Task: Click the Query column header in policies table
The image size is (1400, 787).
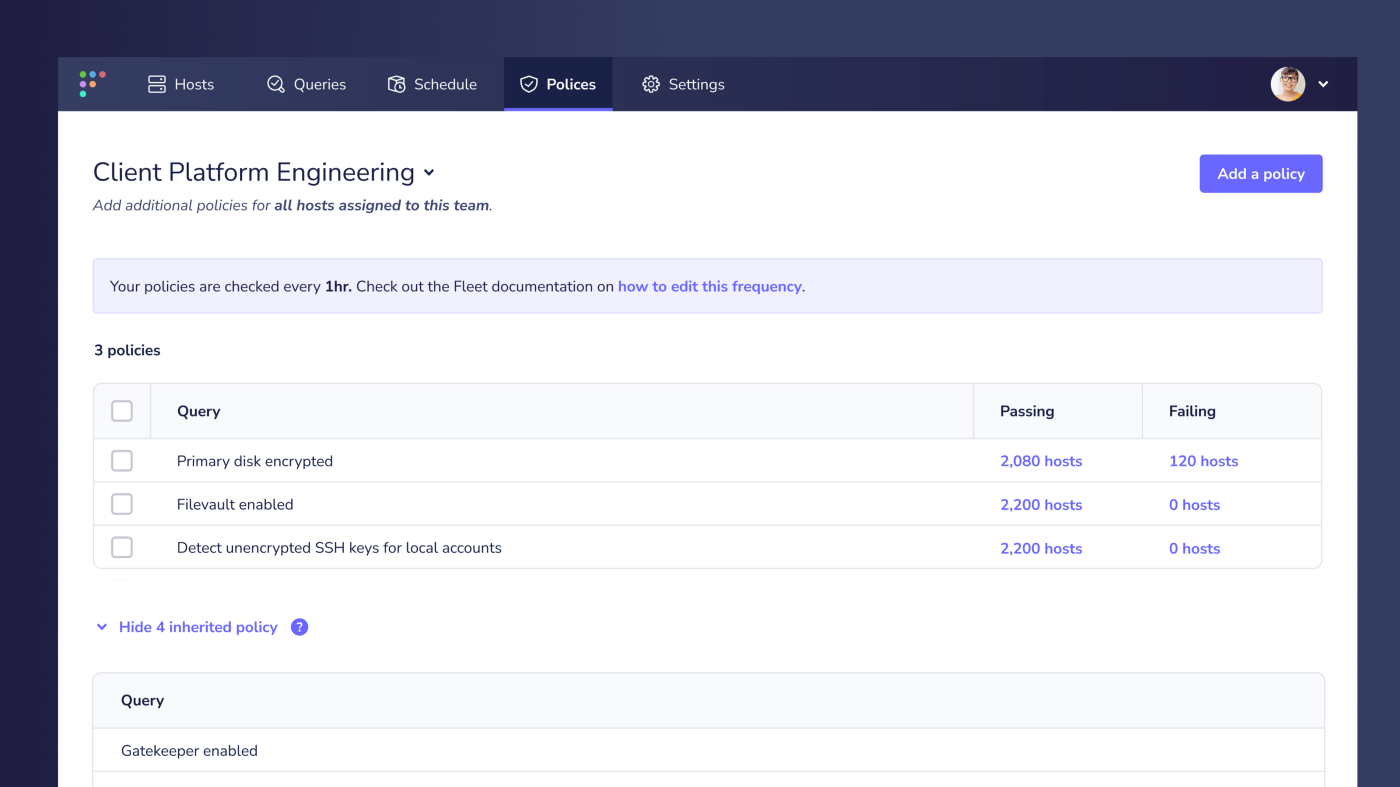Action: (199, 411)
